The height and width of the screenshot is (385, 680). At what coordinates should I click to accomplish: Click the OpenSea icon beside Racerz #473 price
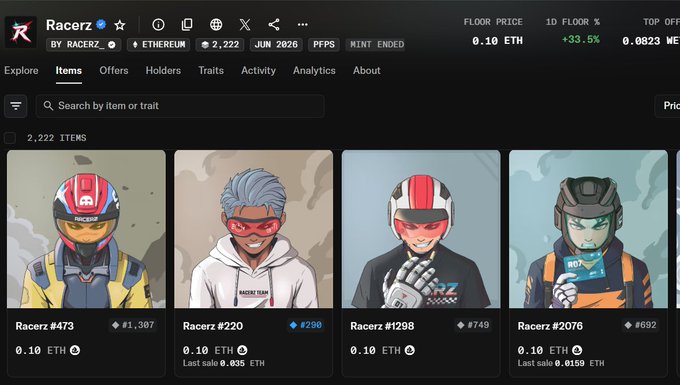(x=75, y=350)
